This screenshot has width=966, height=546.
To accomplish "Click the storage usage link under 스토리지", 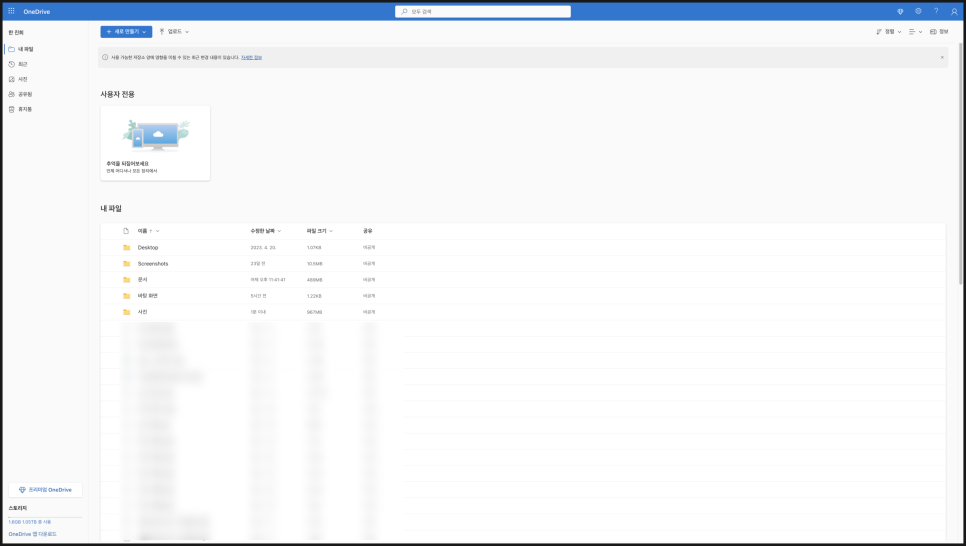I will click(30, 522).
